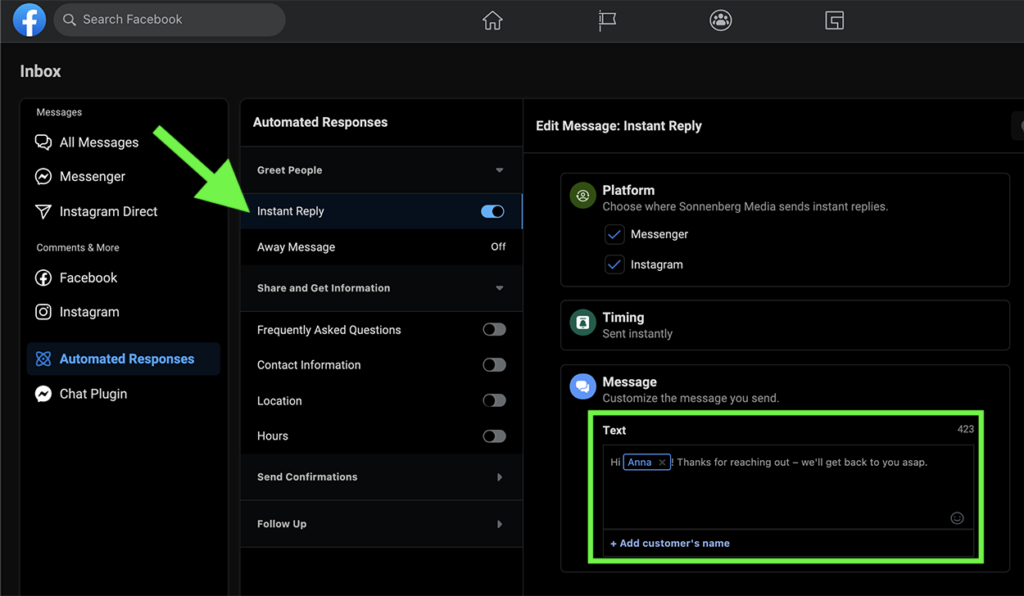
Task: Click the emoji picker icon in message box
Action: point(957,518)
